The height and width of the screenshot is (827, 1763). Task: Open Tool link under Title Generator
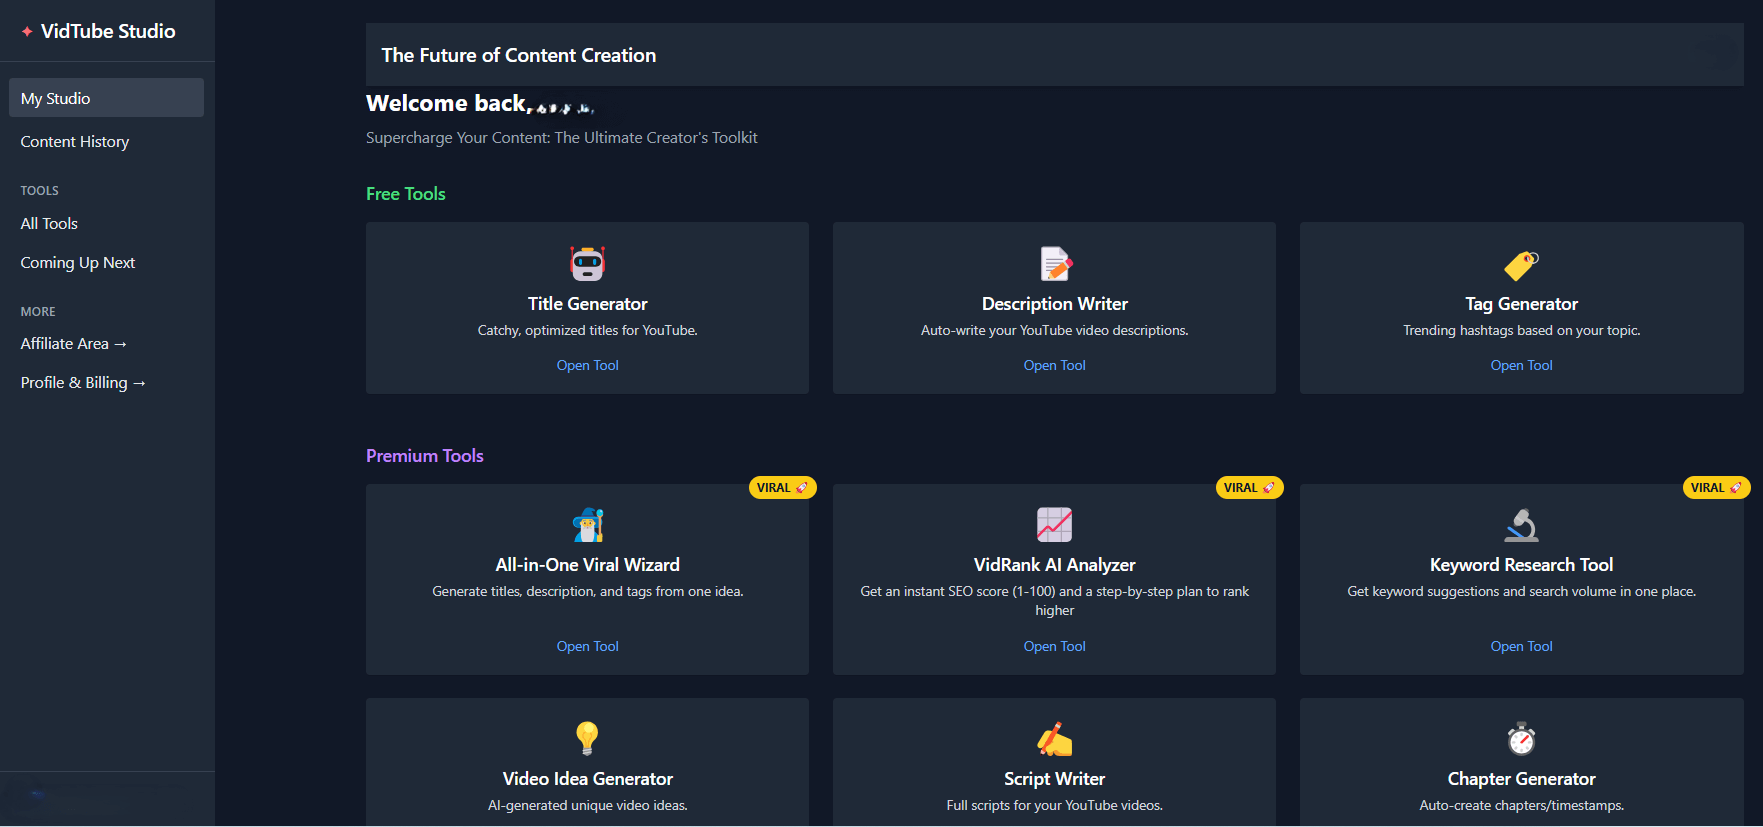587,366
